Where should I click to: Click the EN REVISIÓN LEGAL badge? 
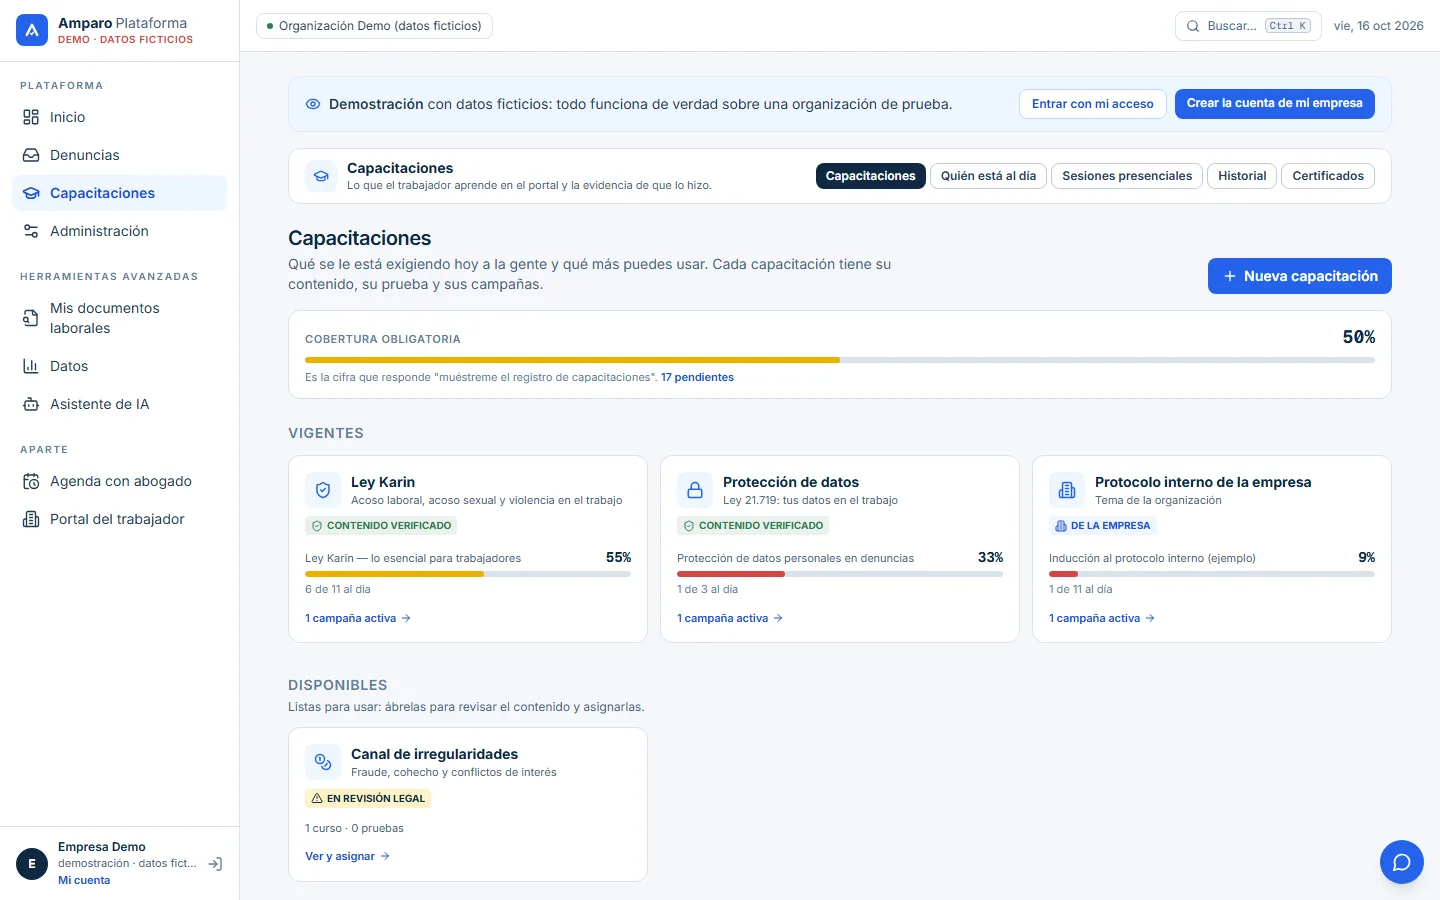coord(368,798)
